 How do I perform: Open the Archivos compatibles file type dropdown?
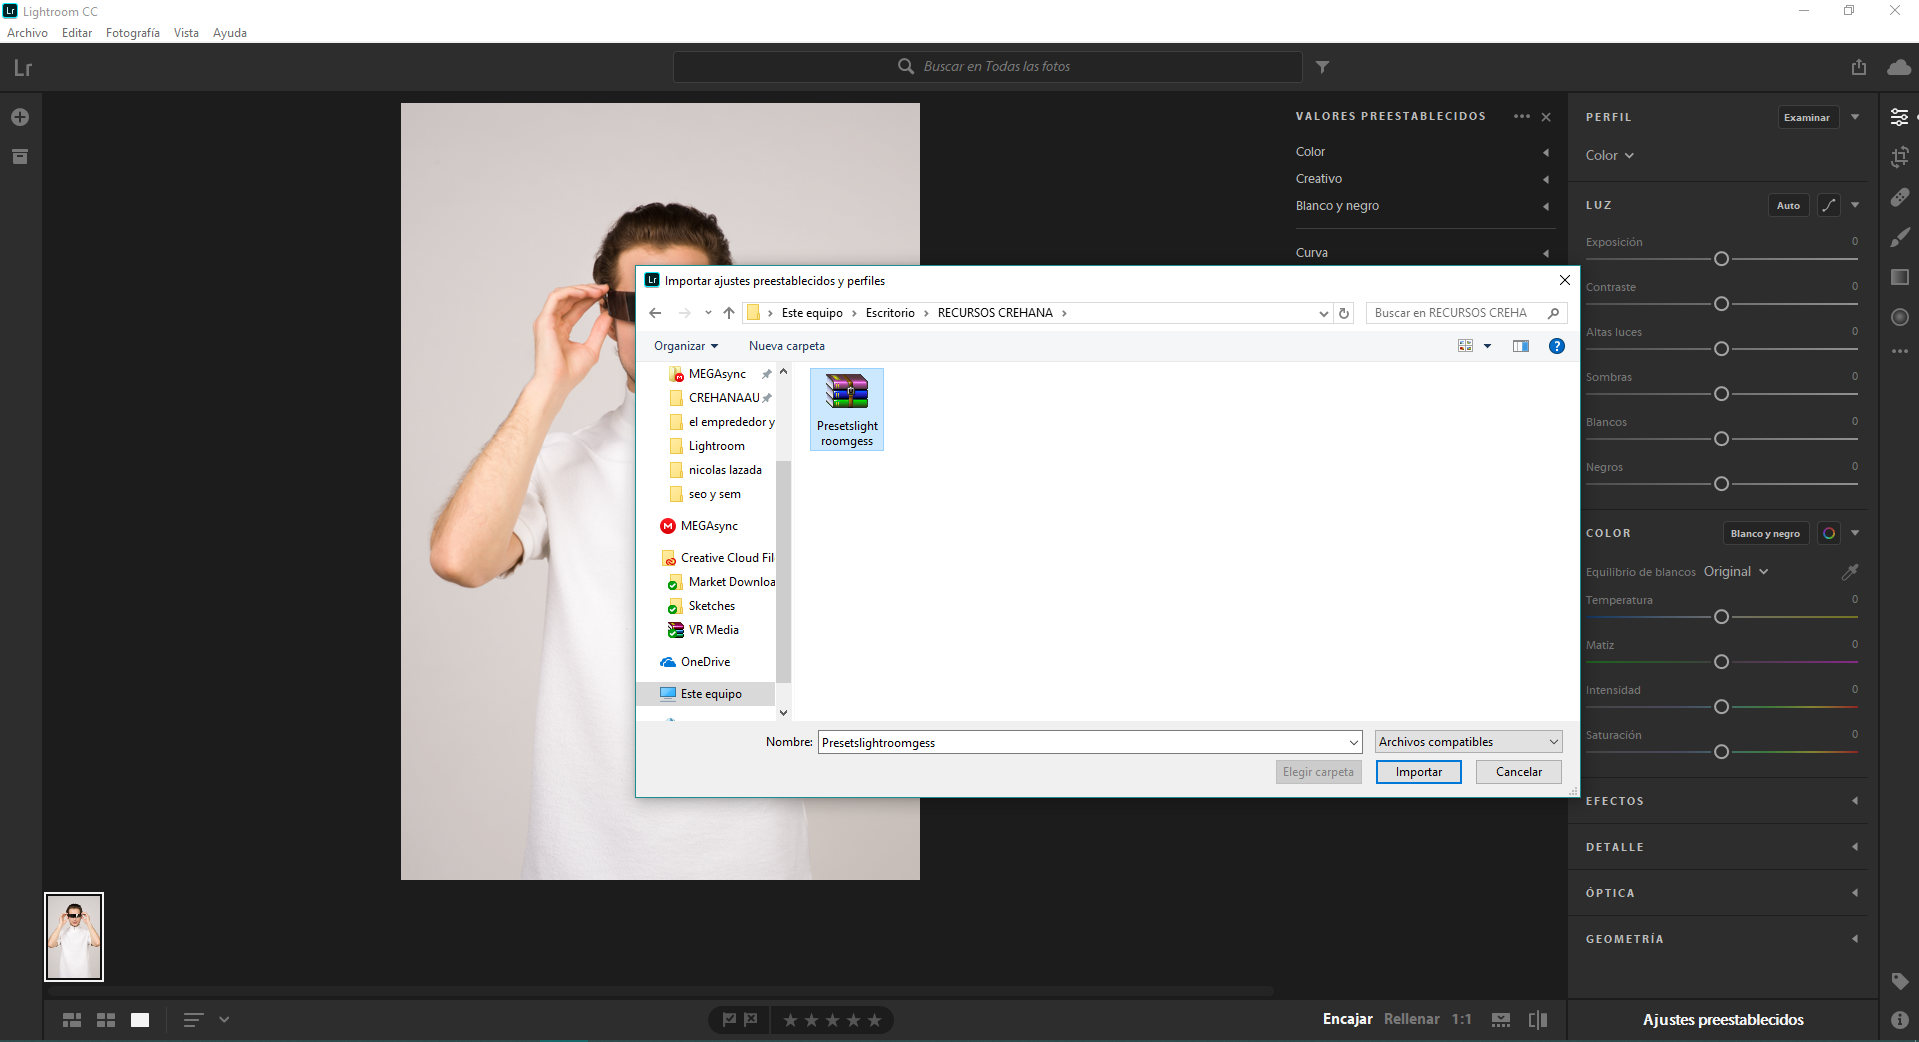pos(1468,742)
